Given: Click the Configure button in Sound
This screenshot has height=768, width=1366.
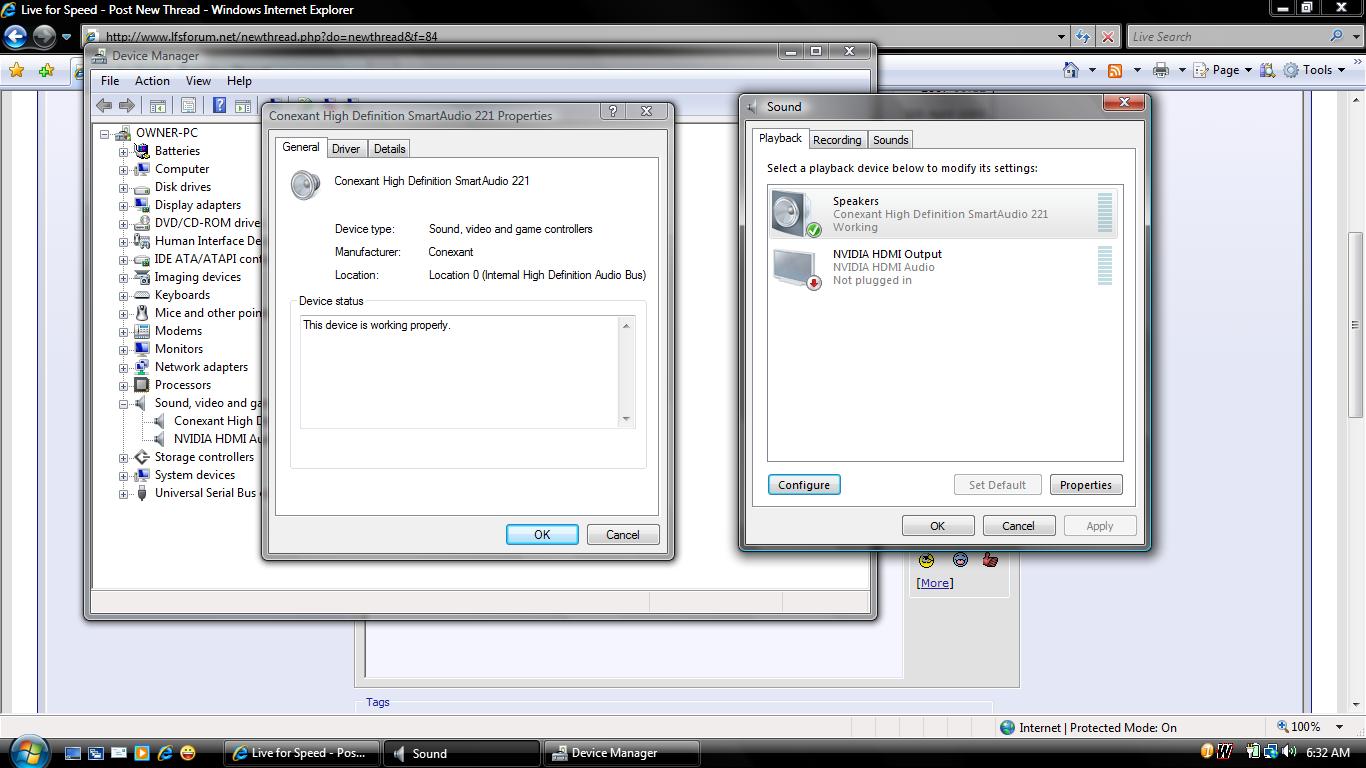Looking at the screenshot, I should tap(804, 485).
